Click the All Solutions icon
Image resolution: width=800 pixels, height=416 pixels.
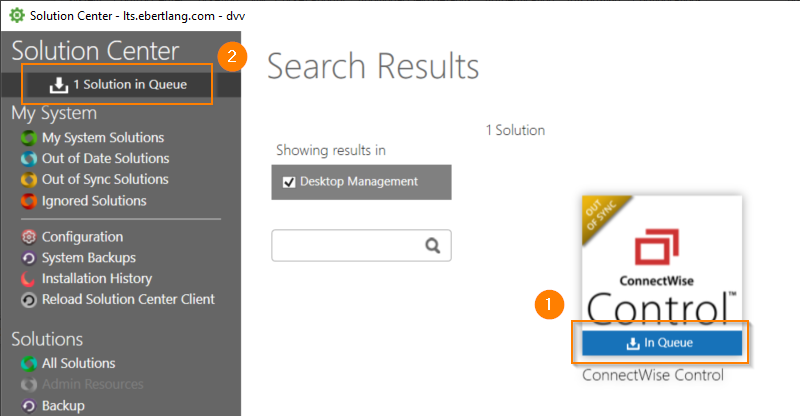[x=28, y=364]
